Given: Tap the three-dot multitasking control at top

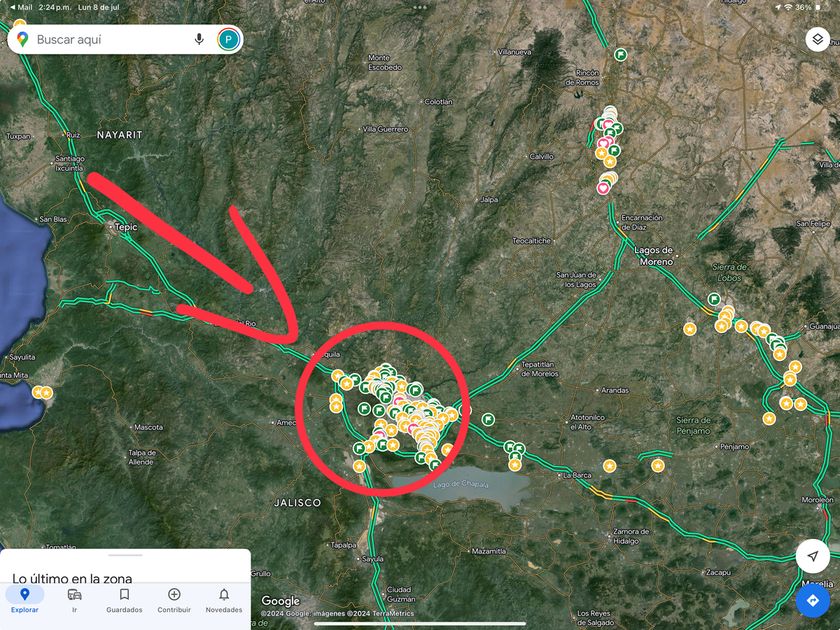Looking at the screenshot, I should [x=420, y=8].
